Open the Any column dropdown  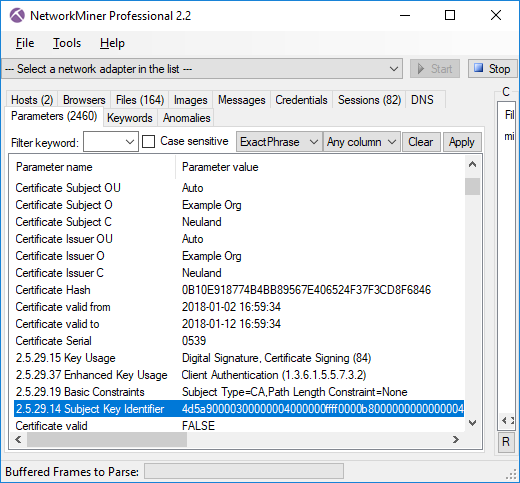362,142
